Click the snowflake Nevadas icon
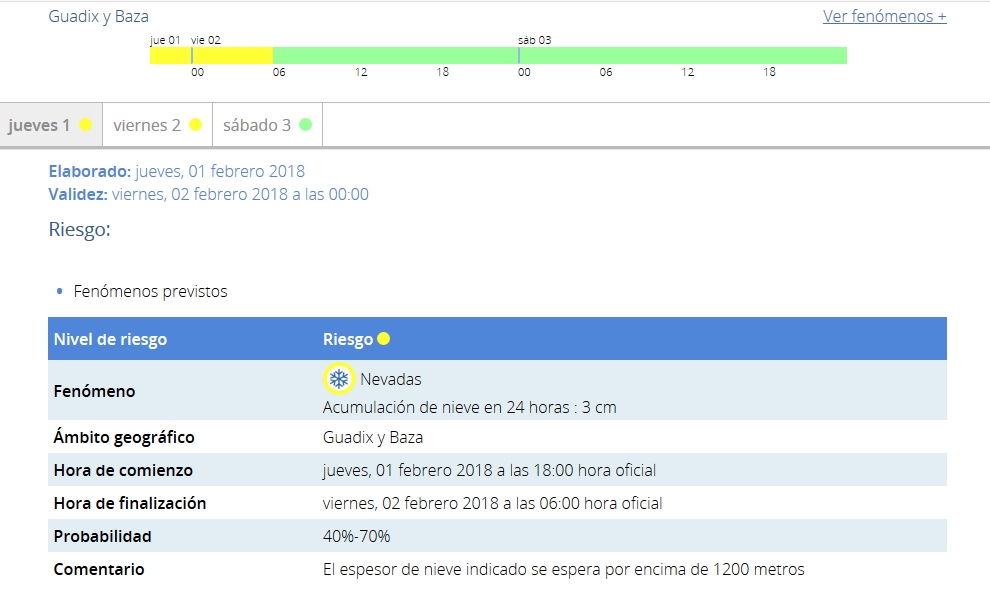Screen dimensions: 990x611 (339, 379)
